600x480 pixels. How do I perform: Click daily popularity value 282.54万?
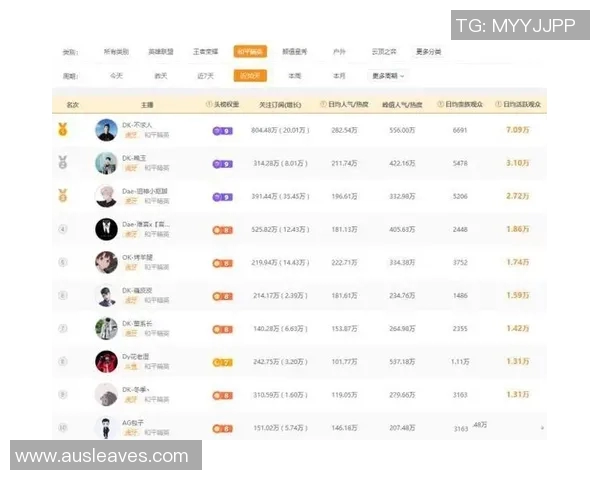point(344,130)
